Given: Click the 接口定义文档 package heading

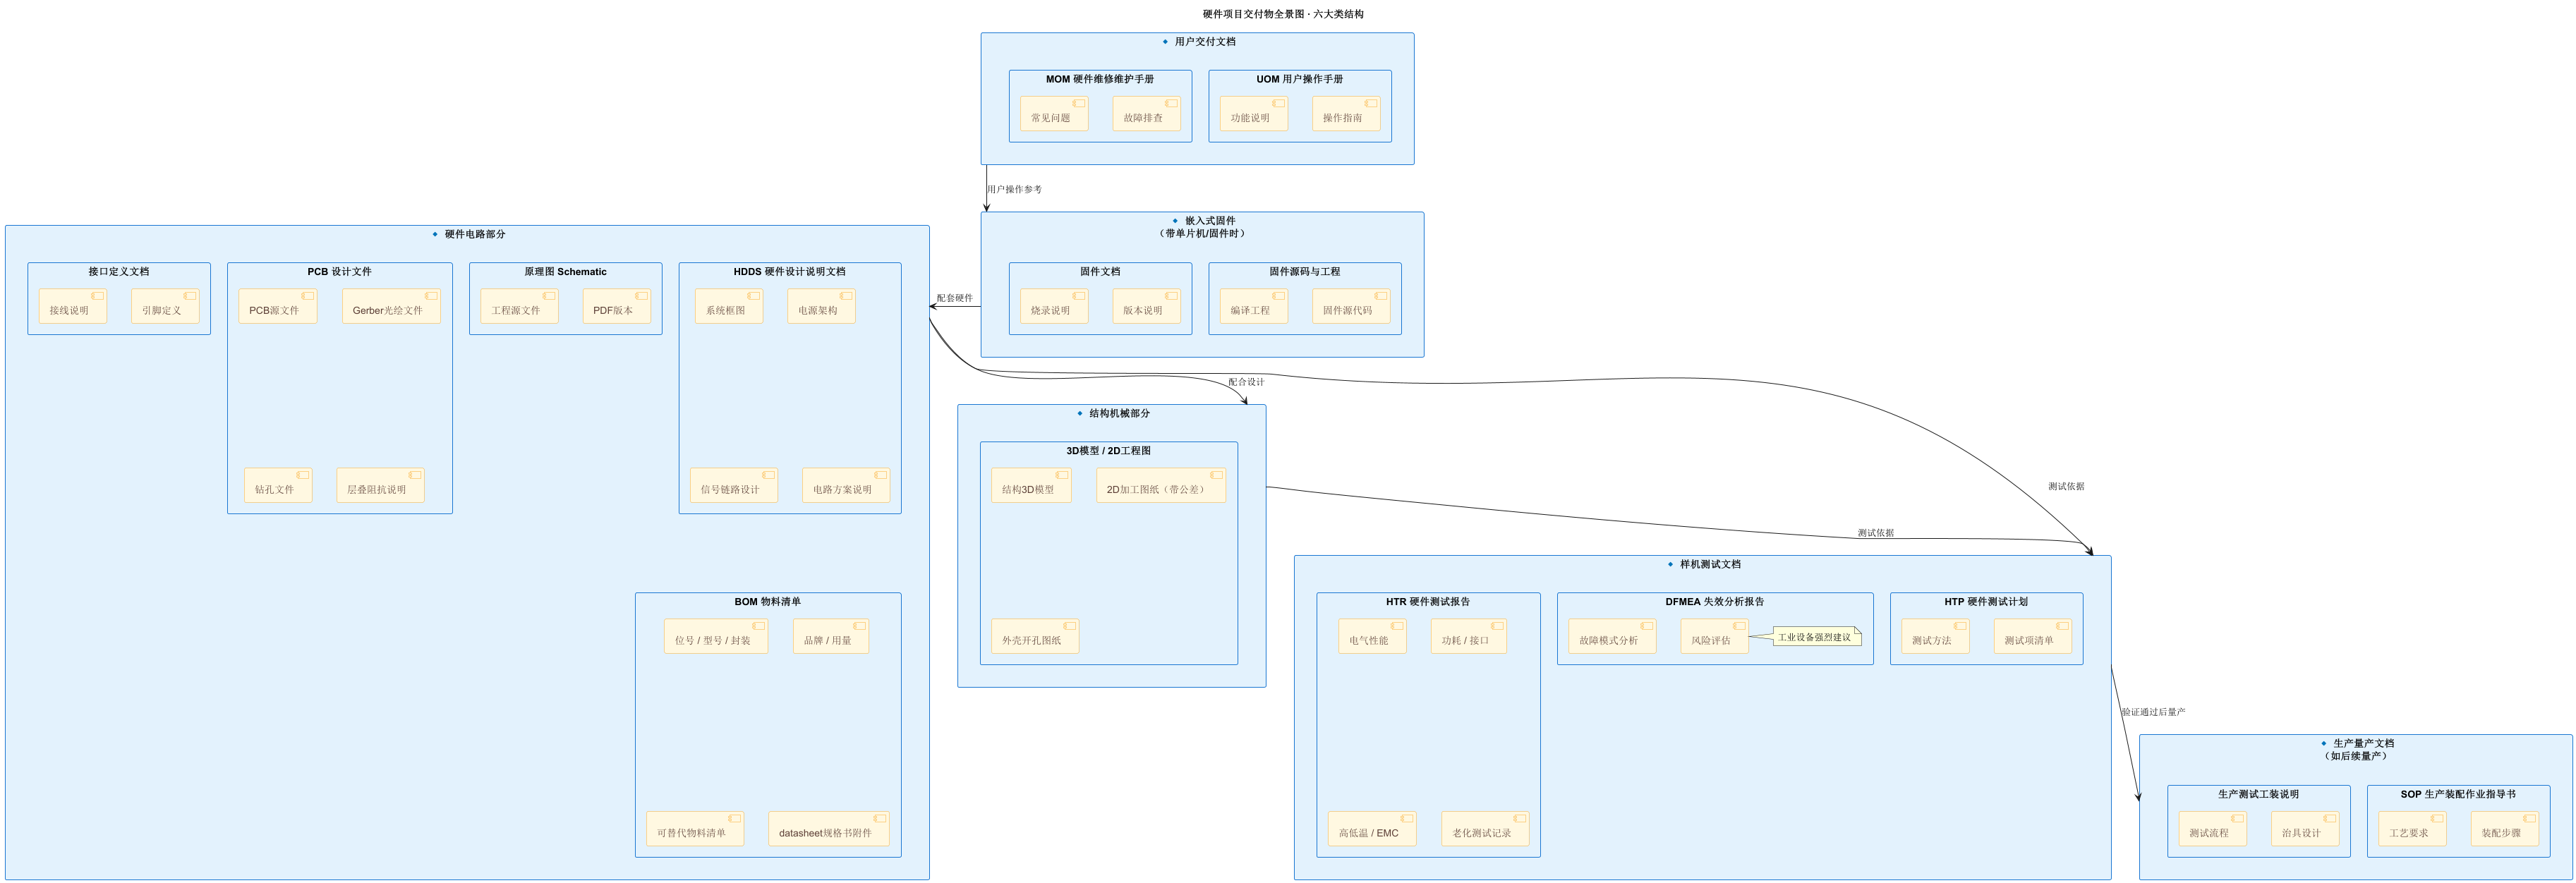Looking at the screenshot, I should [x=119, y=271].
